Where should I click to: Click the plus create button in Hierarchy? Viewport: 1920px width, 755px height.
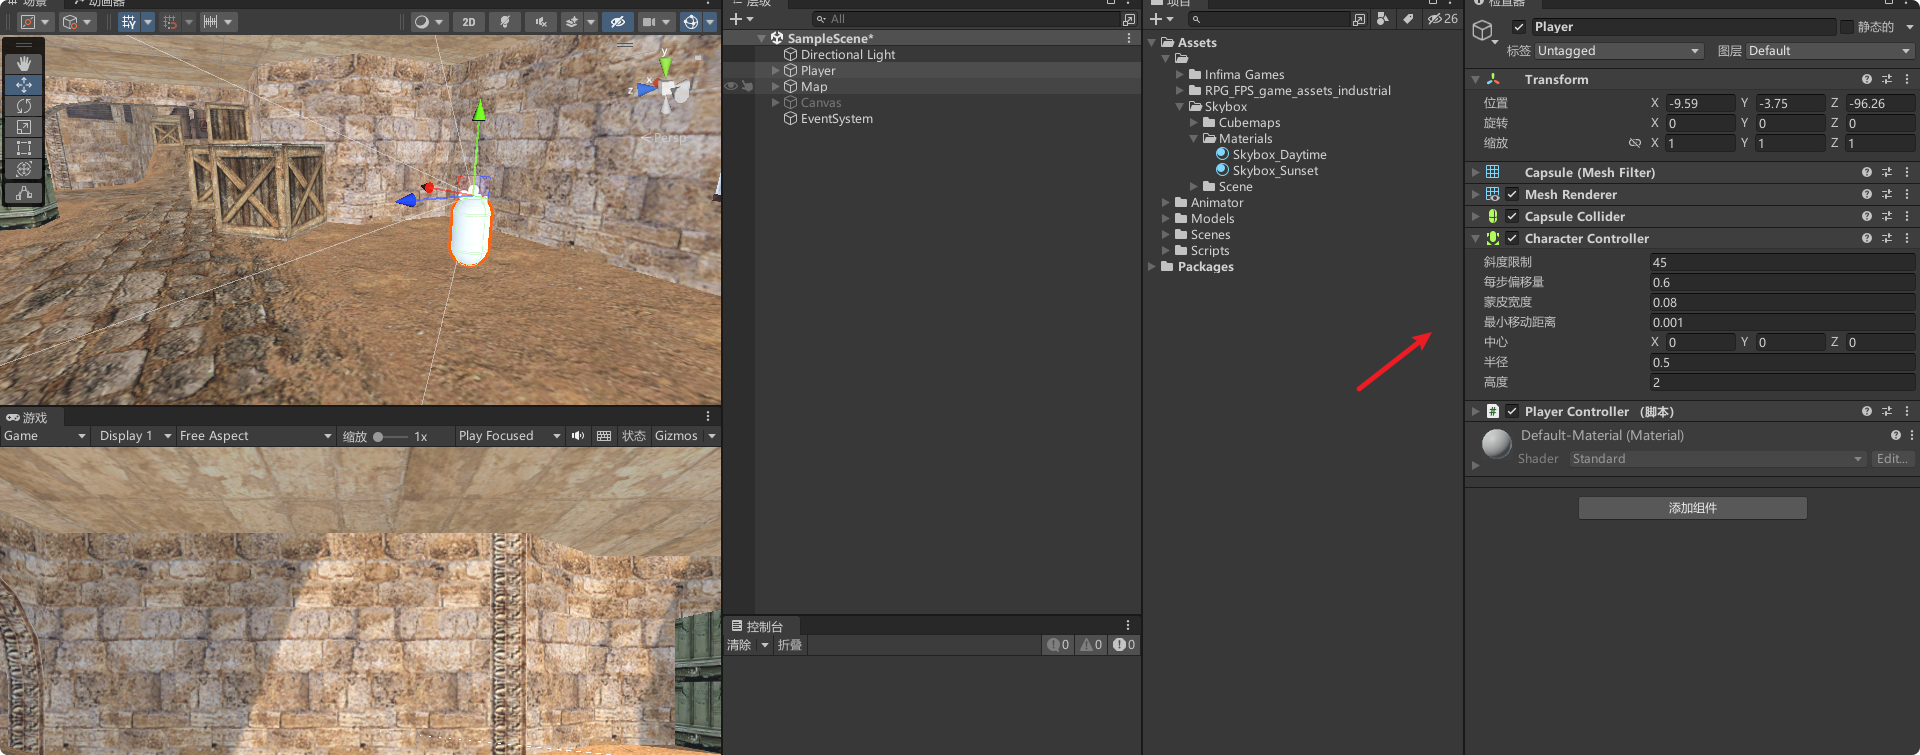click(742, 19)
